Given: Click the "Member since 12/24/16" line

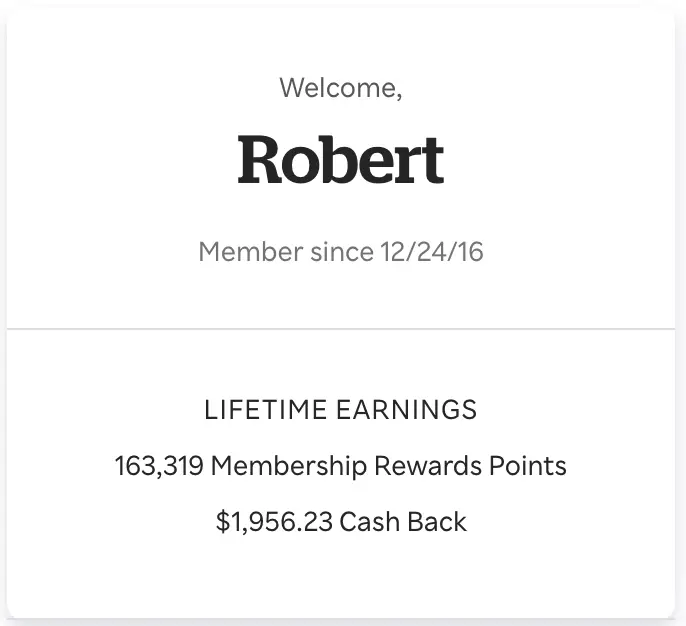Looking at the screenshot, I should point(341,252).
